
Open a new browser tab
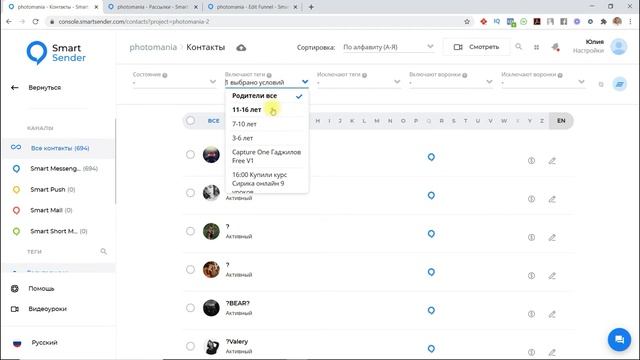[311, 7]
